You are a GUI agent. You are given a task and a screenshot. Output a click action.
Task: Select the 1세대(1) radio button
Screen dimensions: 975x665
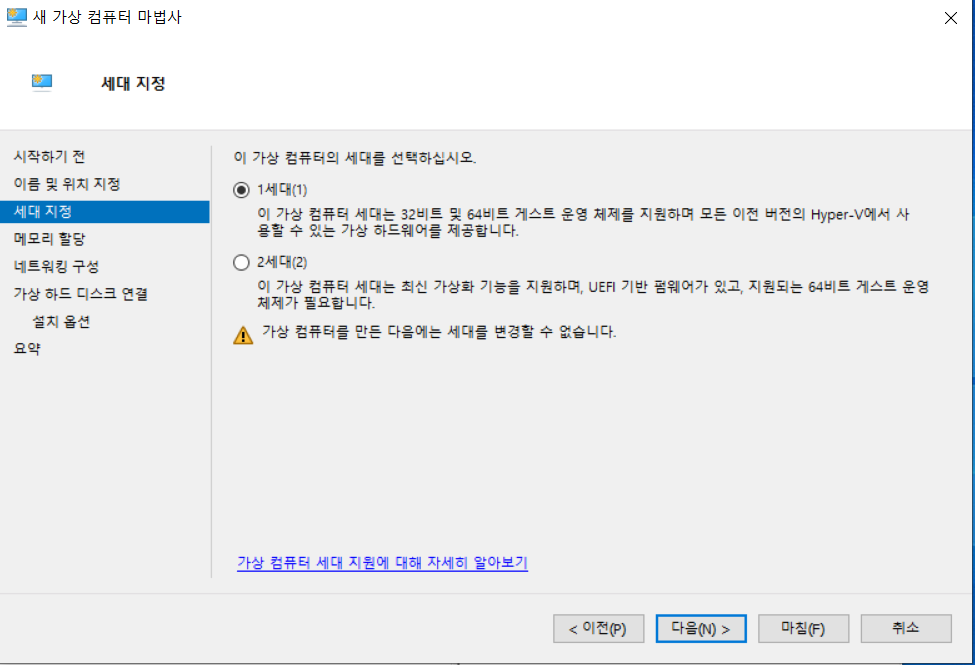click(x=241, y=190)
